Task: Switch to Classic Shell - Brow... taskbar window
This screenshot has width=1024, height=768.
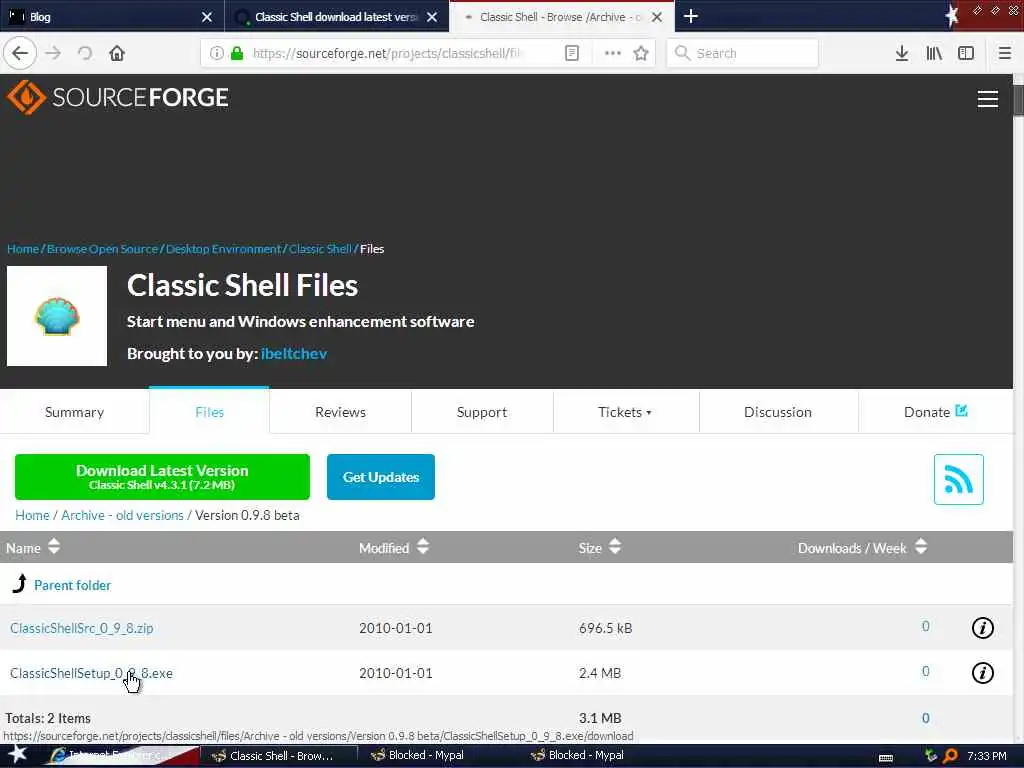Action: (x=278, y=756)
